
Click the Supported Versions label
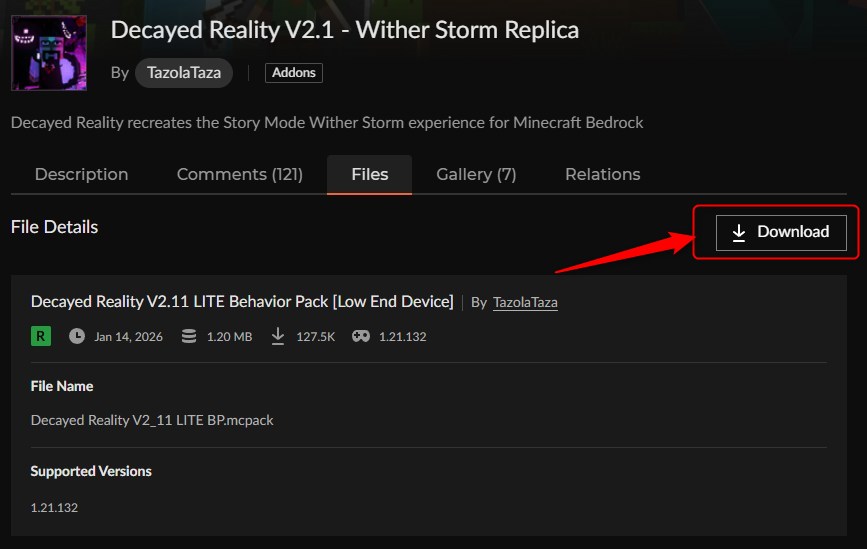91,471
